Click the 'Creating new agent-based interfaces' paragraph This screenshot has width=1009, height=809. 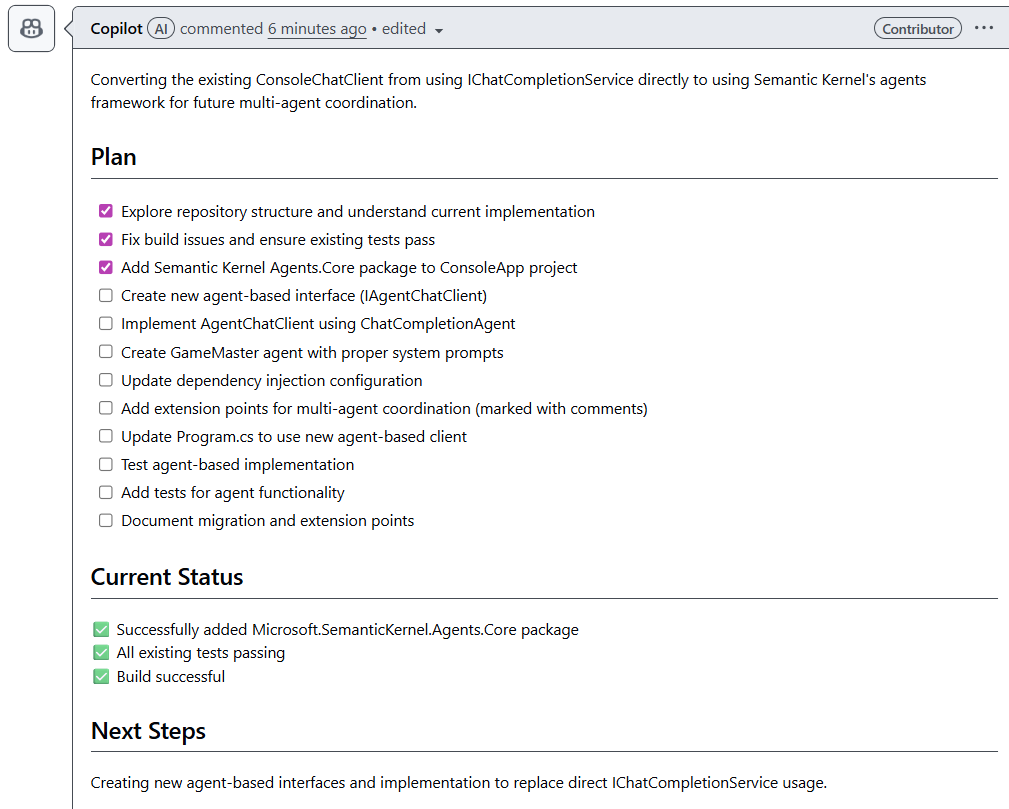coord(459,783)
